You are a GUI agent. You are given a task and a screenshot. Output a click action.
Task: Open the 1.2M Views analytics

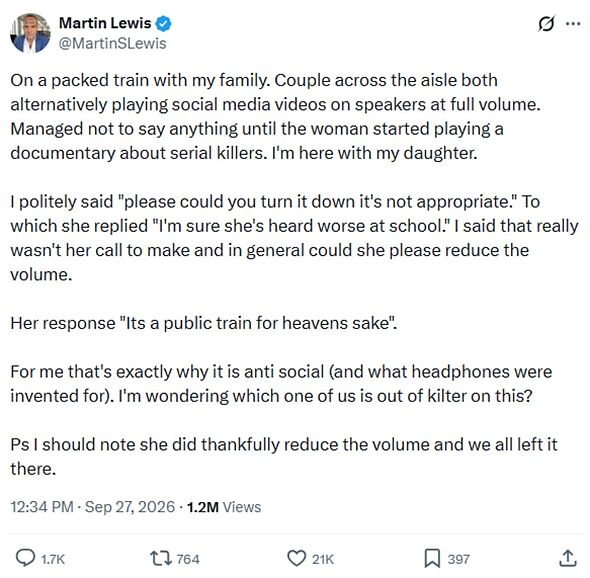tap(224, 507)
